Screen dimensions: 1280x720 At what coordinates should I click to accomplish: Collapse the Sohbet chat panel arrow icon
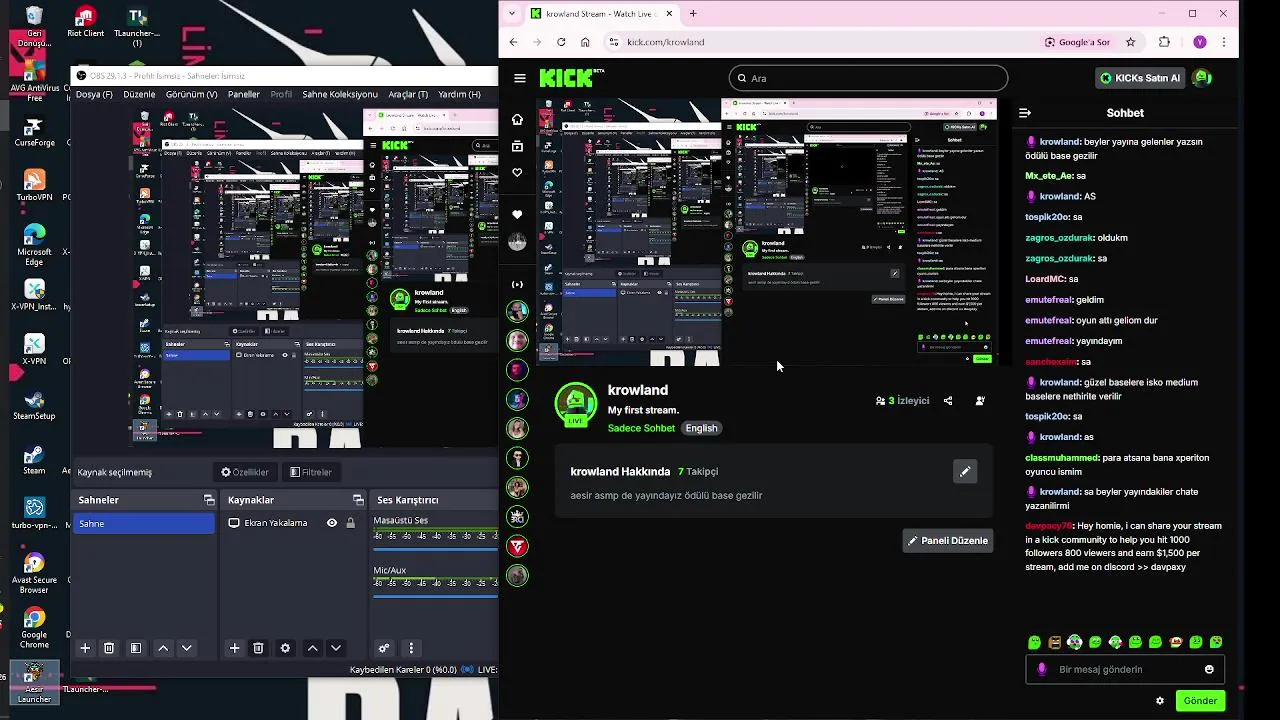click(1025, 113)
